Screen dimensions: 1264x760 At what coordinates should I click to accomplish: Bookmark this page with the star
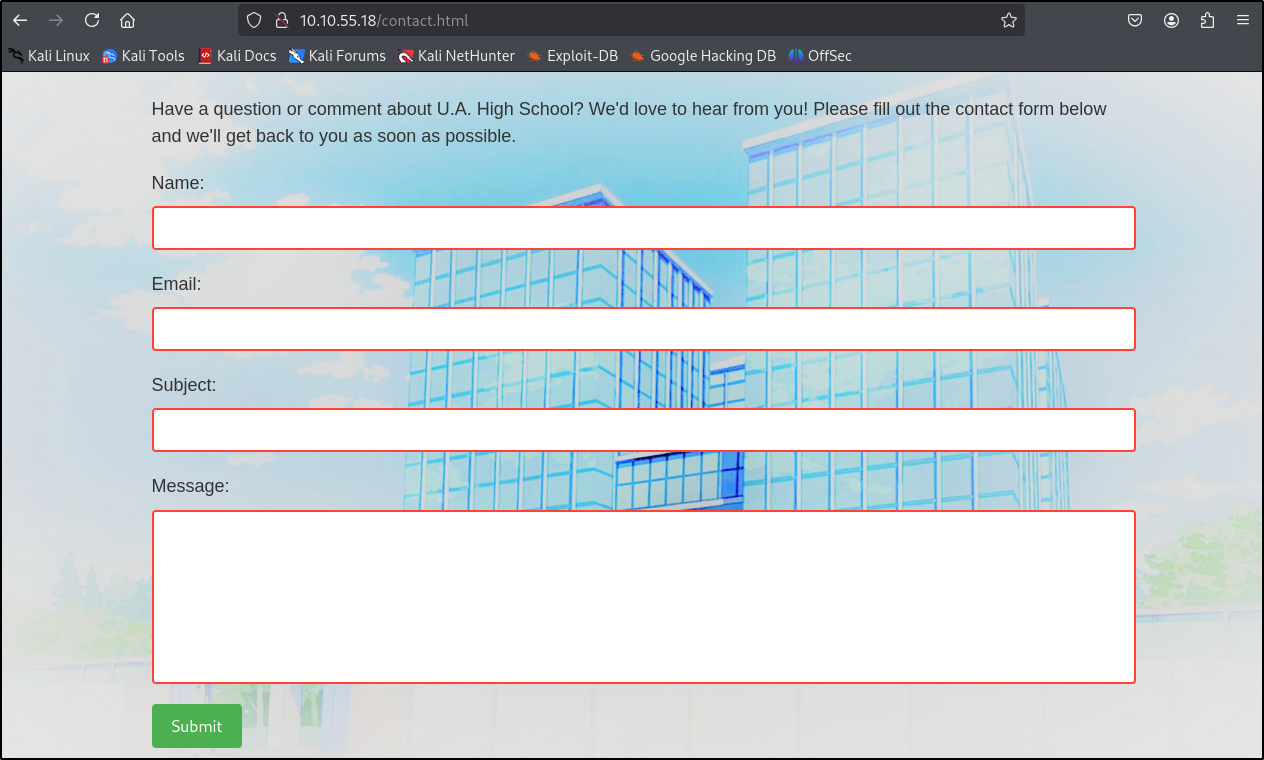[1009, 20]
